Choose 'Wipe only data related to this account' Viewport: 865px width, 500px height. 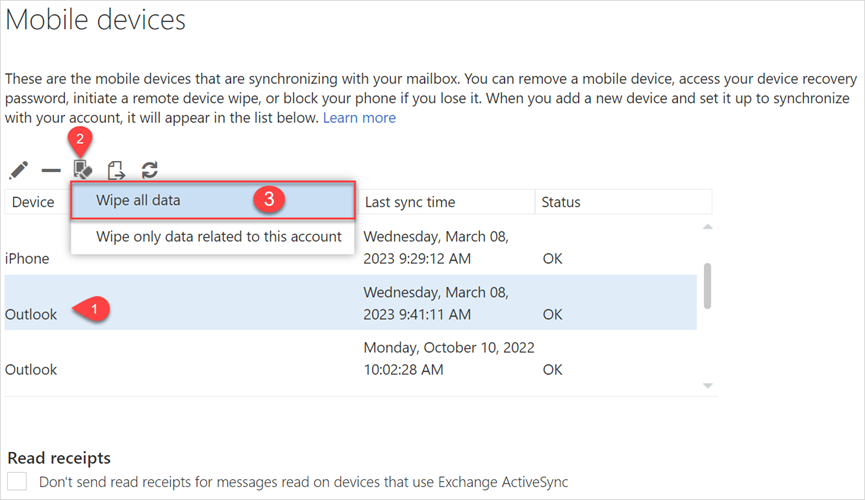218,237
